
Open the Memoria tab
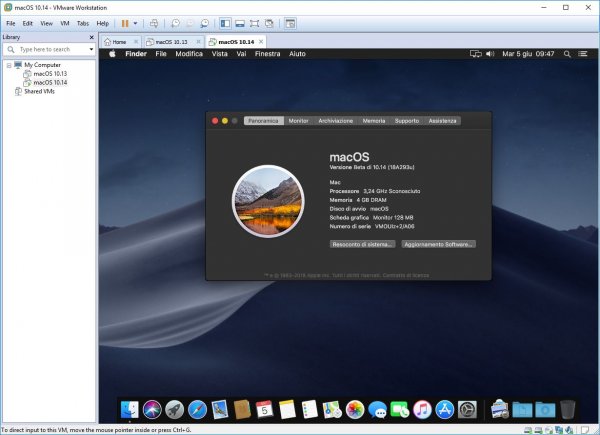pyautogui.click(x=374, y=120)
